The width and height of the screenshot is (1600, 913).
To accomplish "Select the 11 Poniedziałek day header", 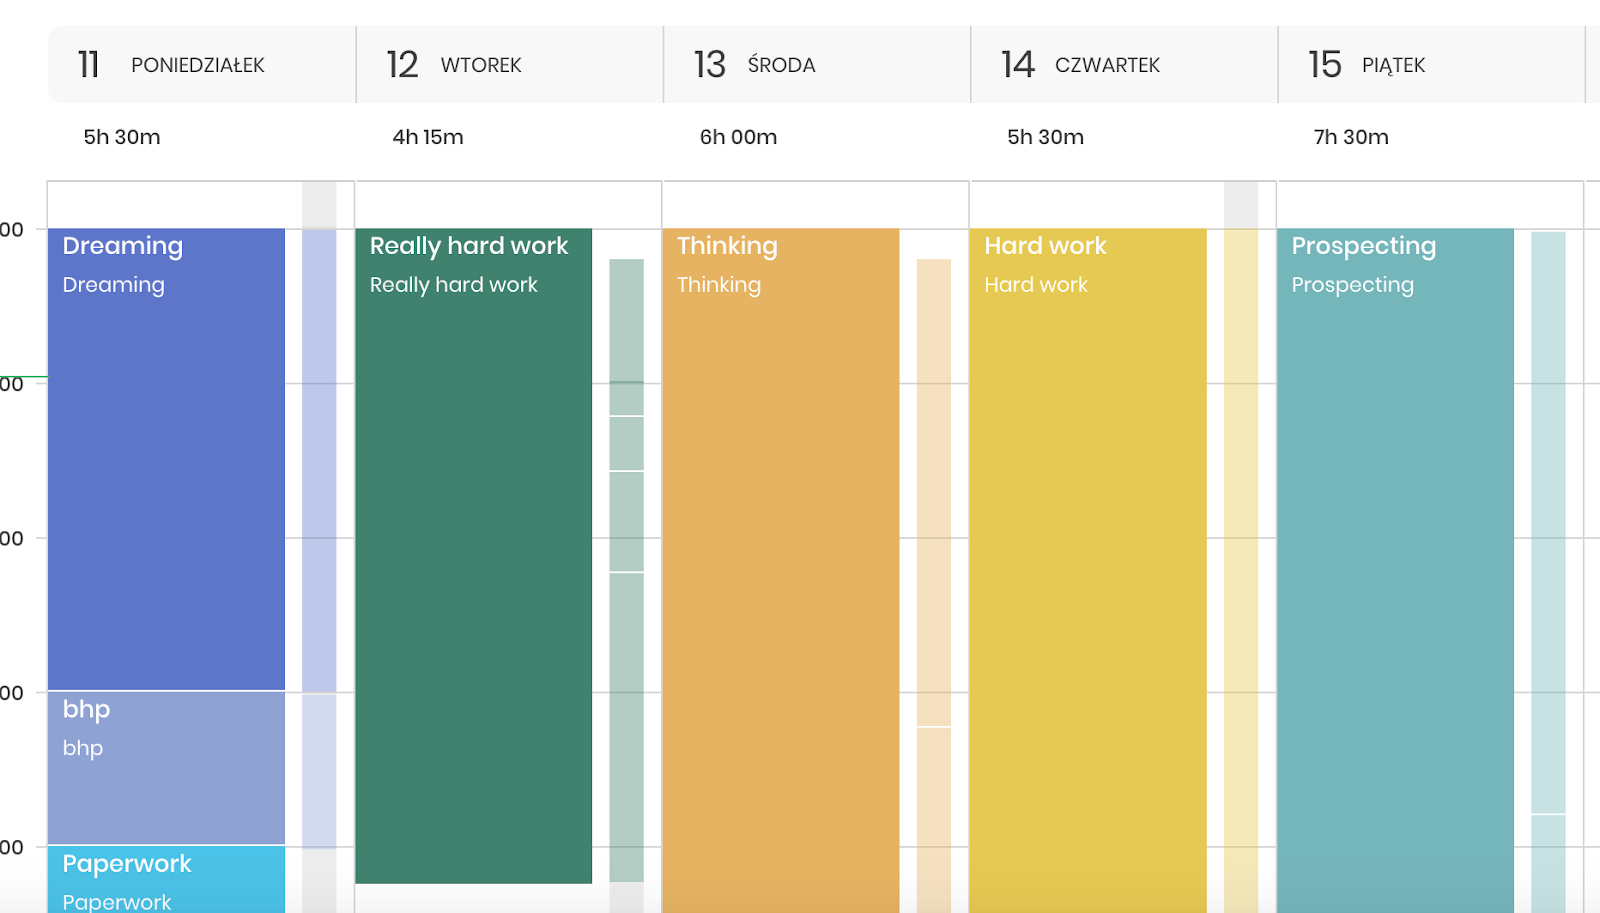I will [201, 65].
